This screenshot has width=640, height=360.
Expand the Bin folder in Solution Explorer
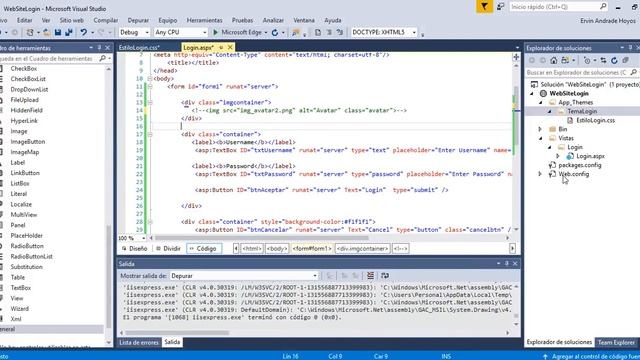(540, 129)
